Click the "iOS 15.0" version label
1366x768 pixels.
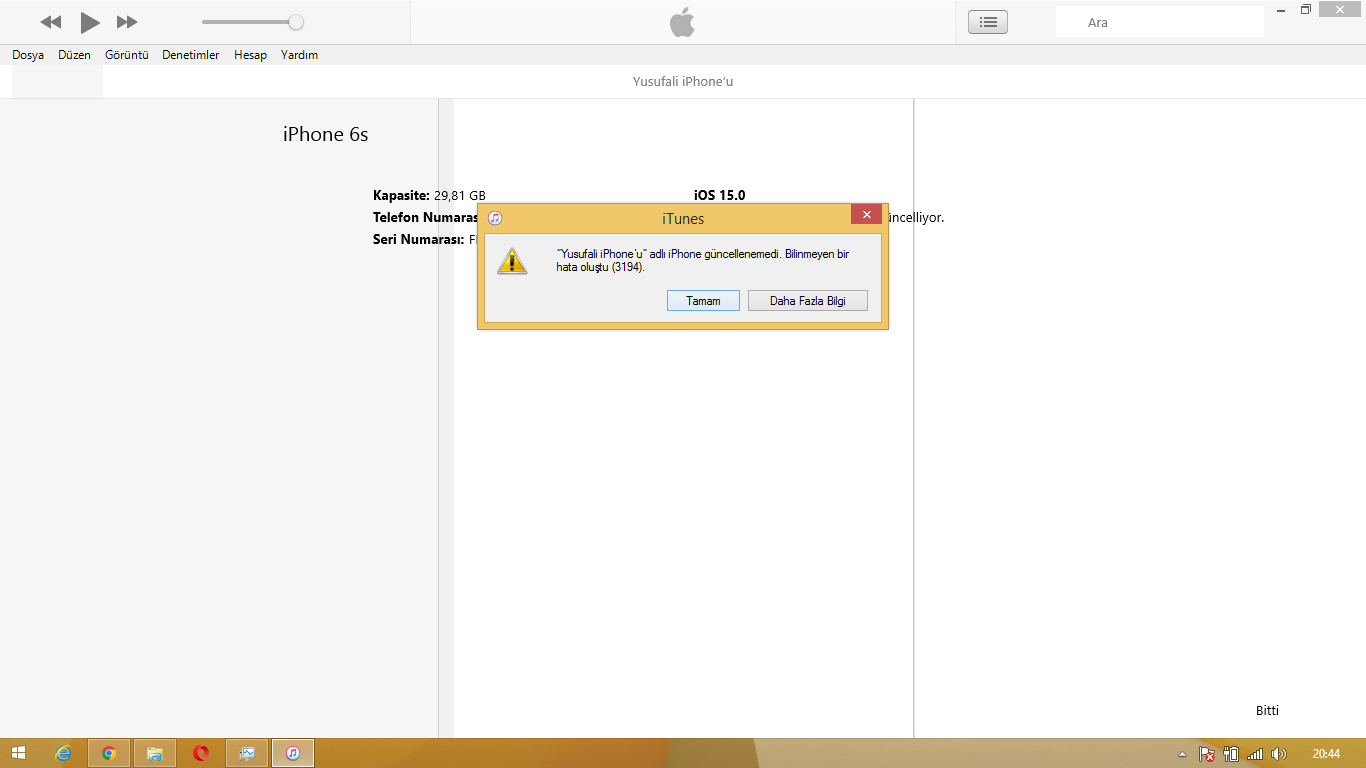(720, 195)
